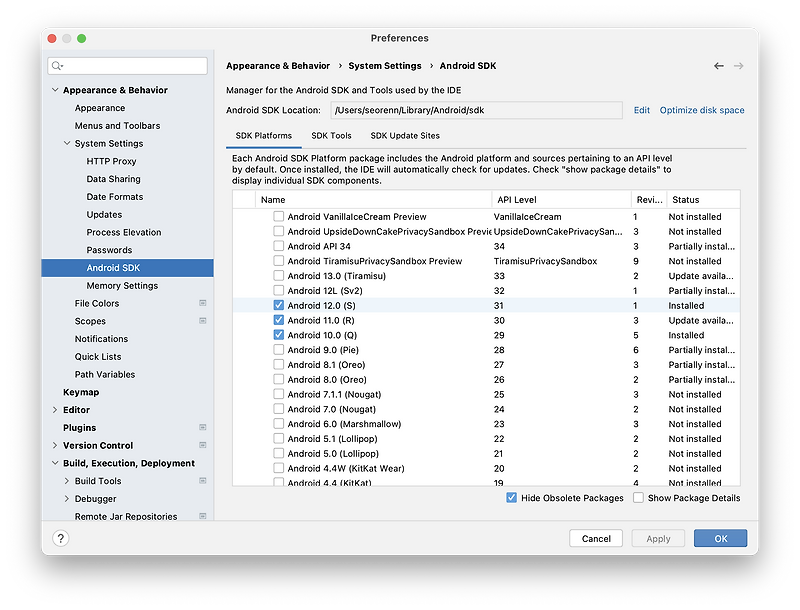Click the Android SDK Location field

point(477,110)
